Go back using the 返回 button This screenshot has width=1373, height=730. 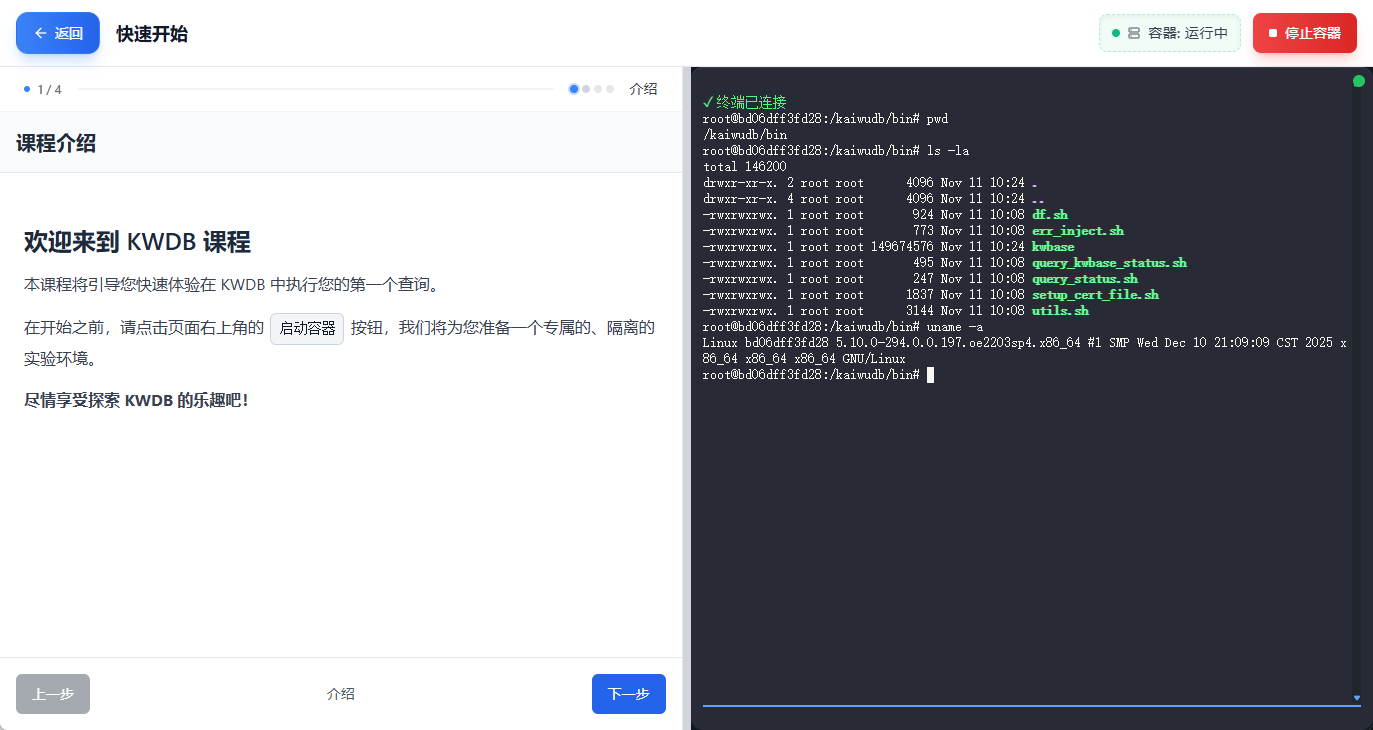[58, 33]
